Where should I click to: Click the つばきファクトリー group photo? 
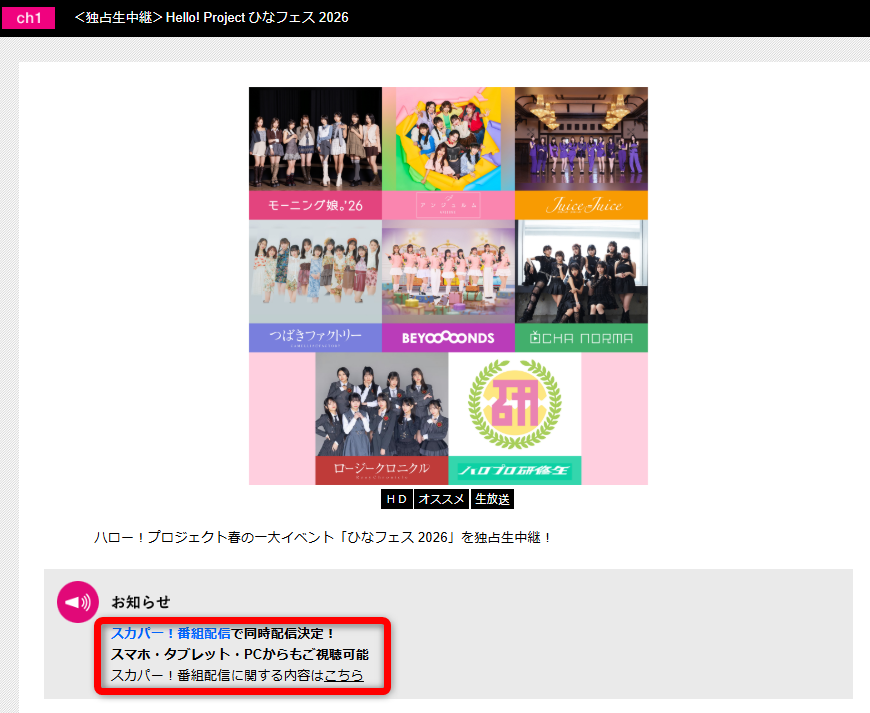tap(315, 270)
